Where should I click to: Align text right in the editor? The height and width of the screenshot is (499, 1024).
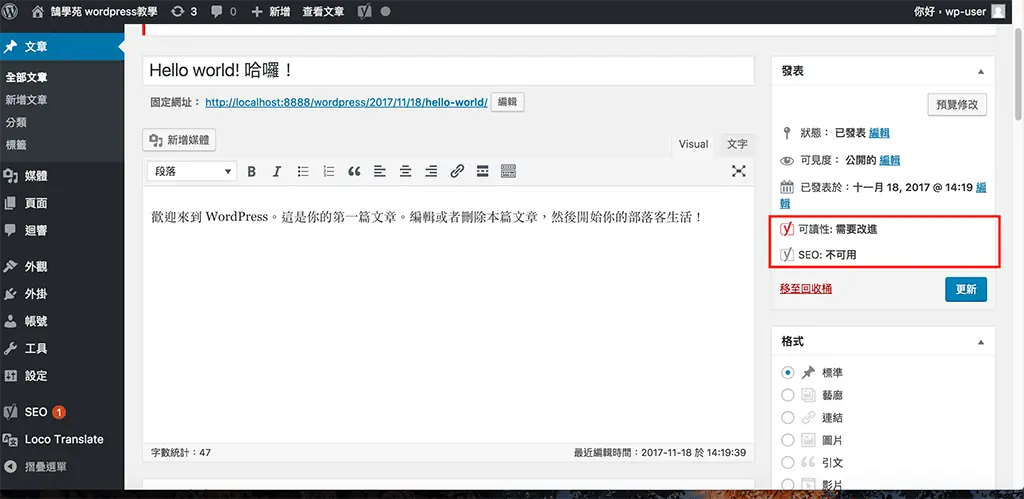point(431,171)
